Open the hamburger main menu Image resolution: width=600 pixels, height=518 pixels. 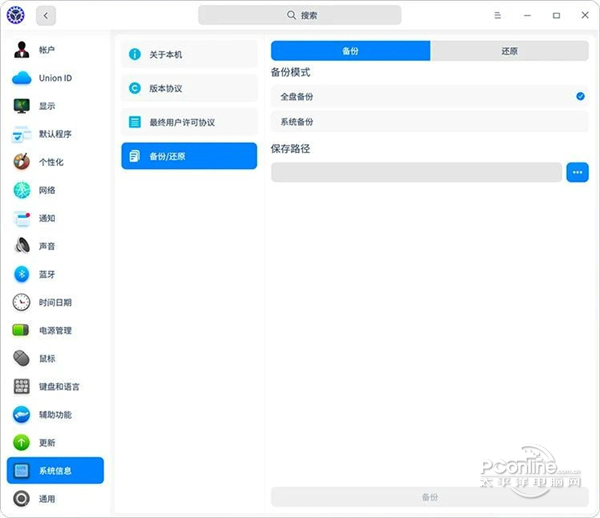point(497,15)
